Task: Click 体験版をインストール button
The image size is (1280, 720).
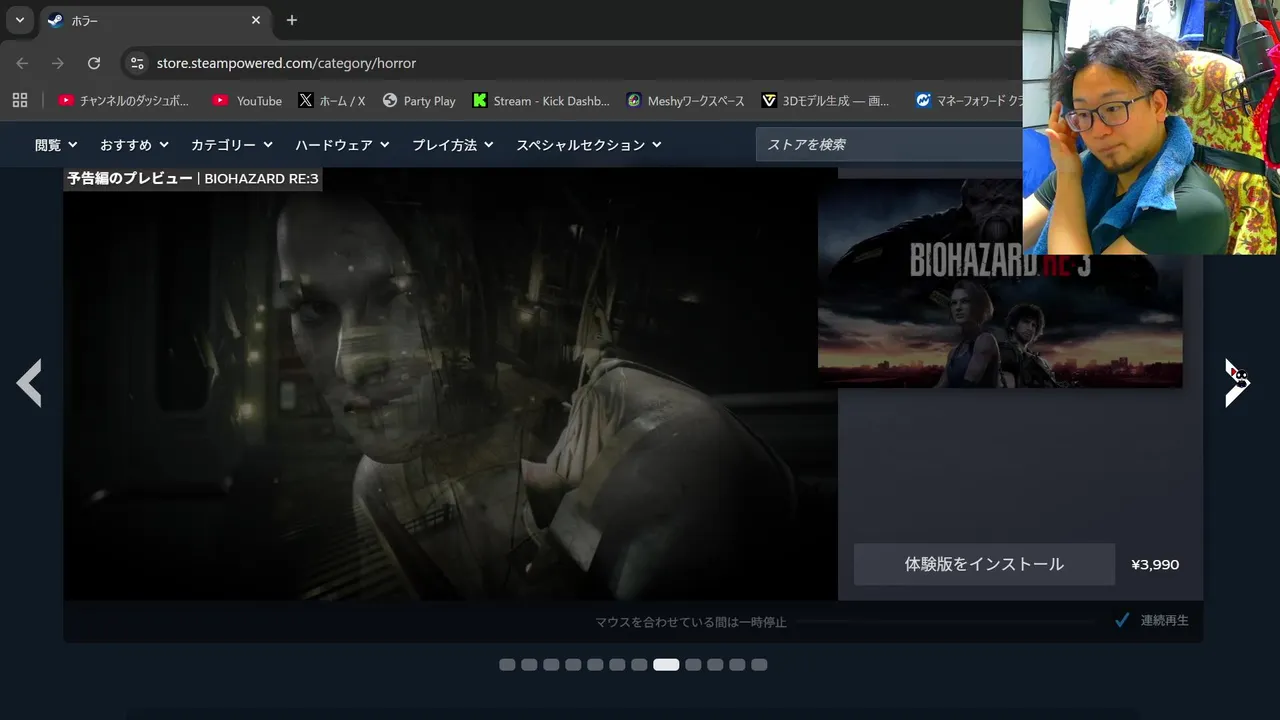Action: (984, 564)
